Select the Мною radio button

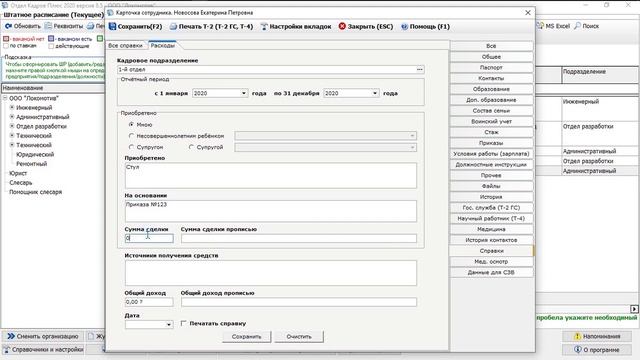coord(131,124)
